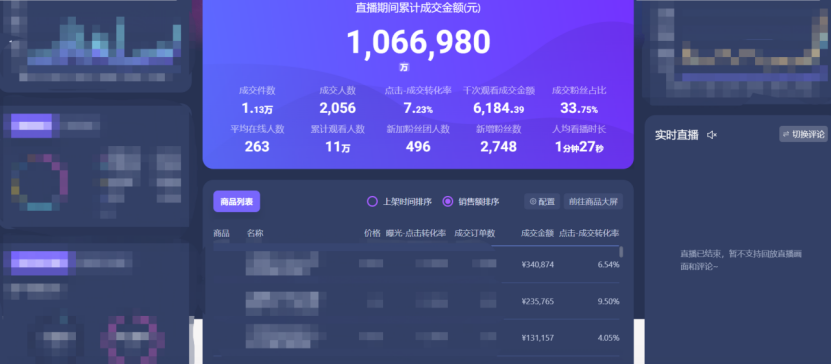Click the total amount 1,066,980
The width and height of the screenshot is (831, 364).
point(418,42)
